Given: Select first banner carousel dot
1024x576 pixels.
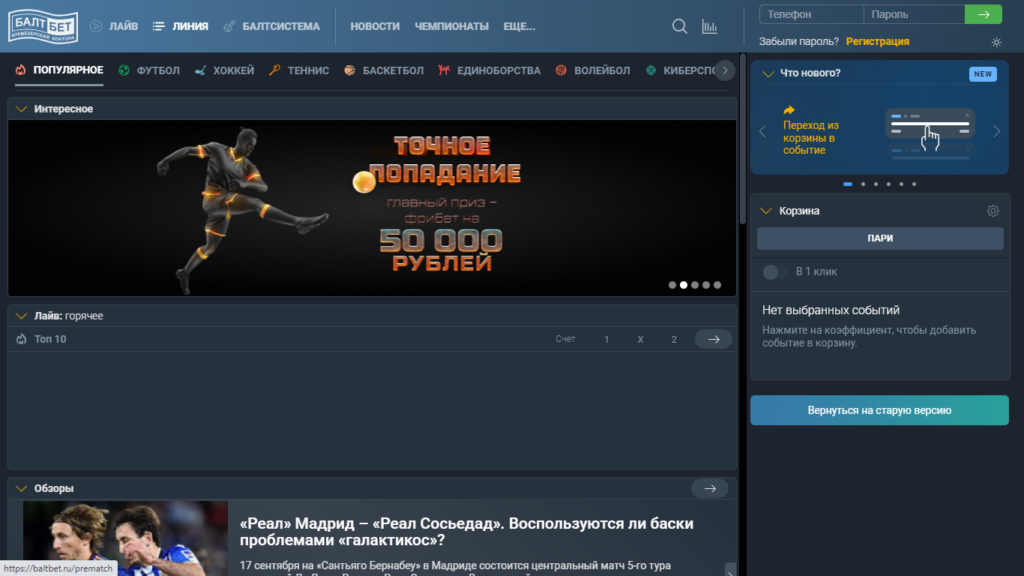Looking at the screenshot, I should point(672,285).
